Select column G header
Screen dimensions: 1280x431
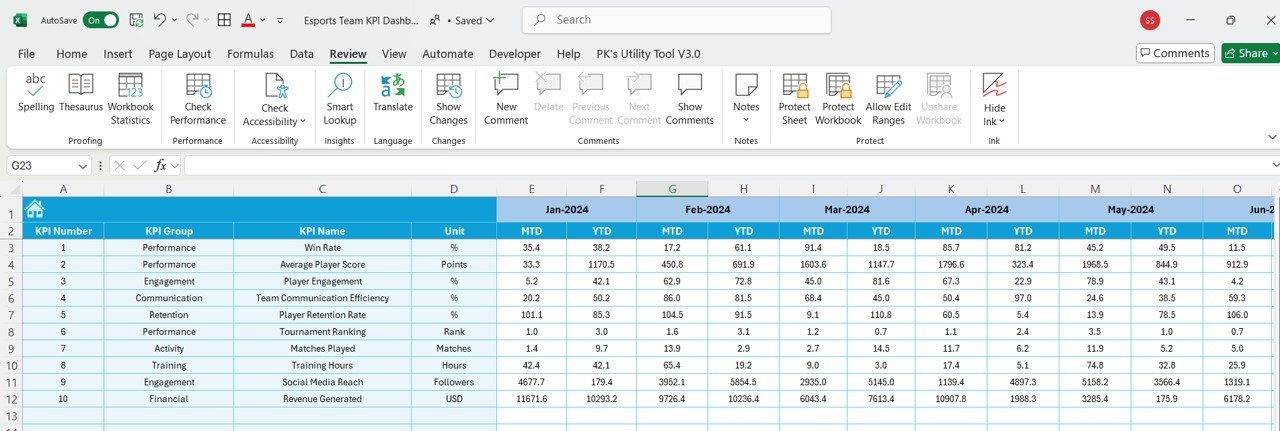(672, 189)
